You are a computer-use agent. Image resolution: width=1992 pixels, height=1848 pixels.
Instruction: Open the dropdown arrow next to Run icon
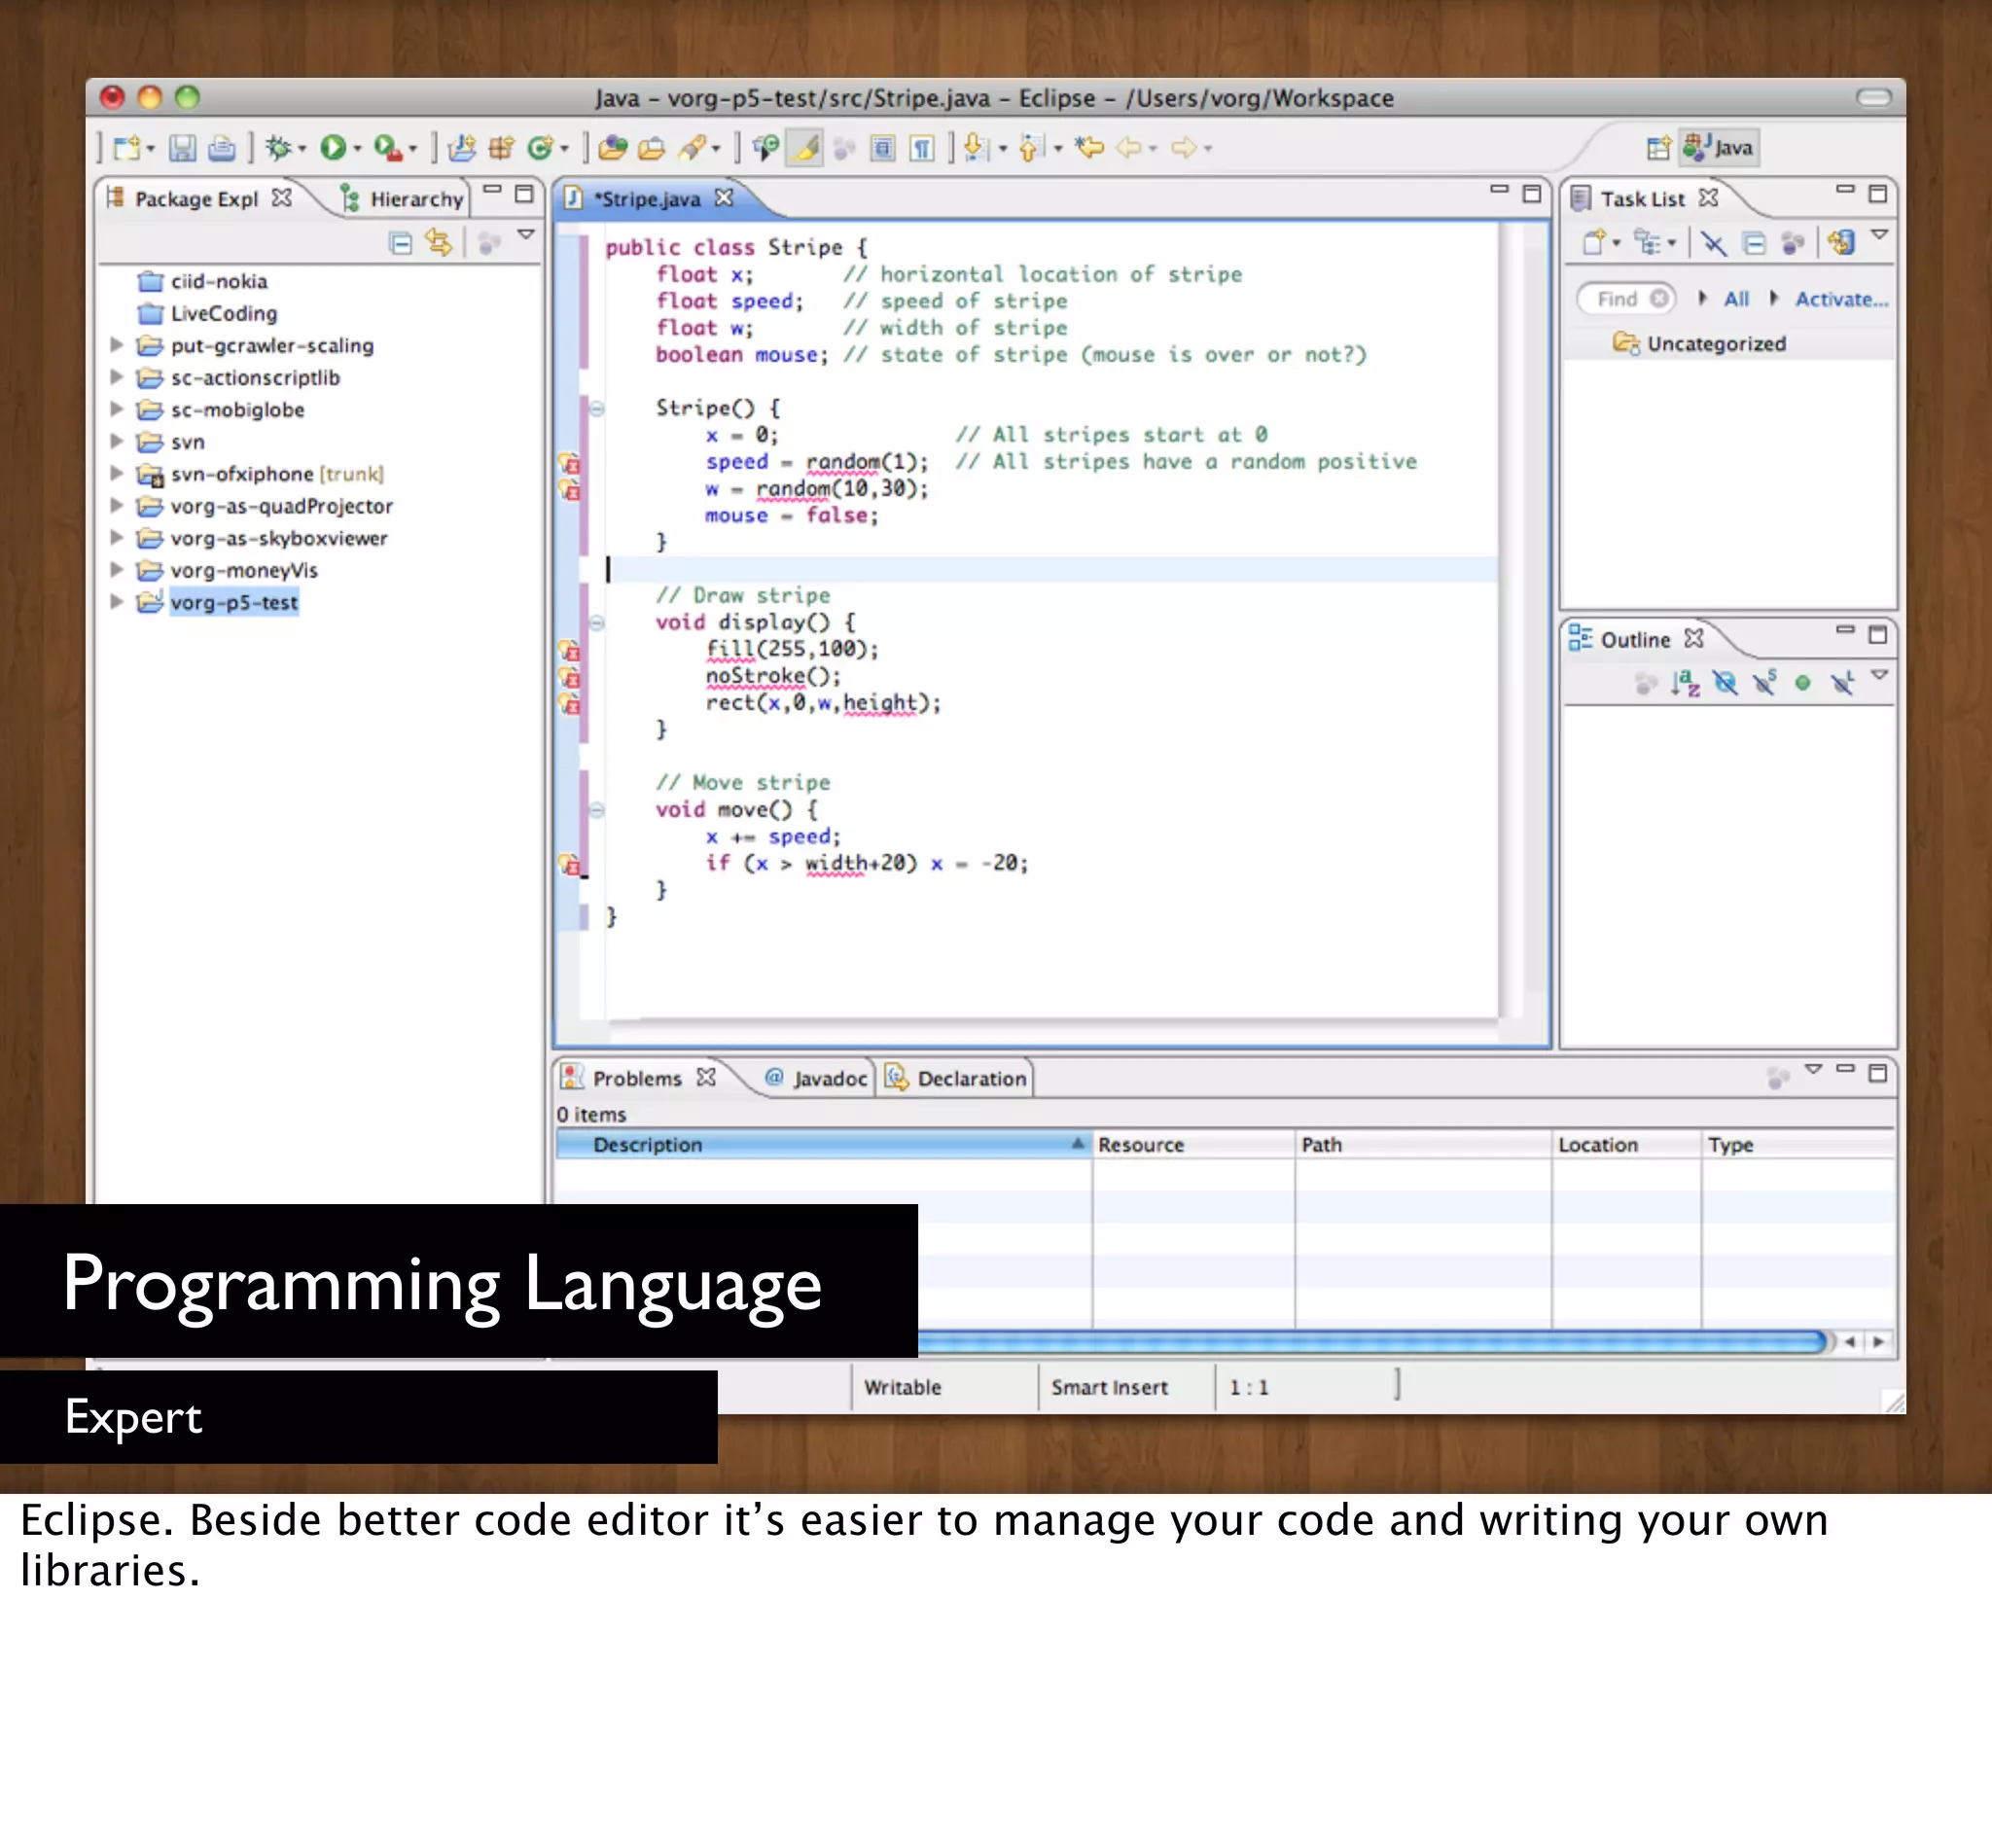(357, 149)
